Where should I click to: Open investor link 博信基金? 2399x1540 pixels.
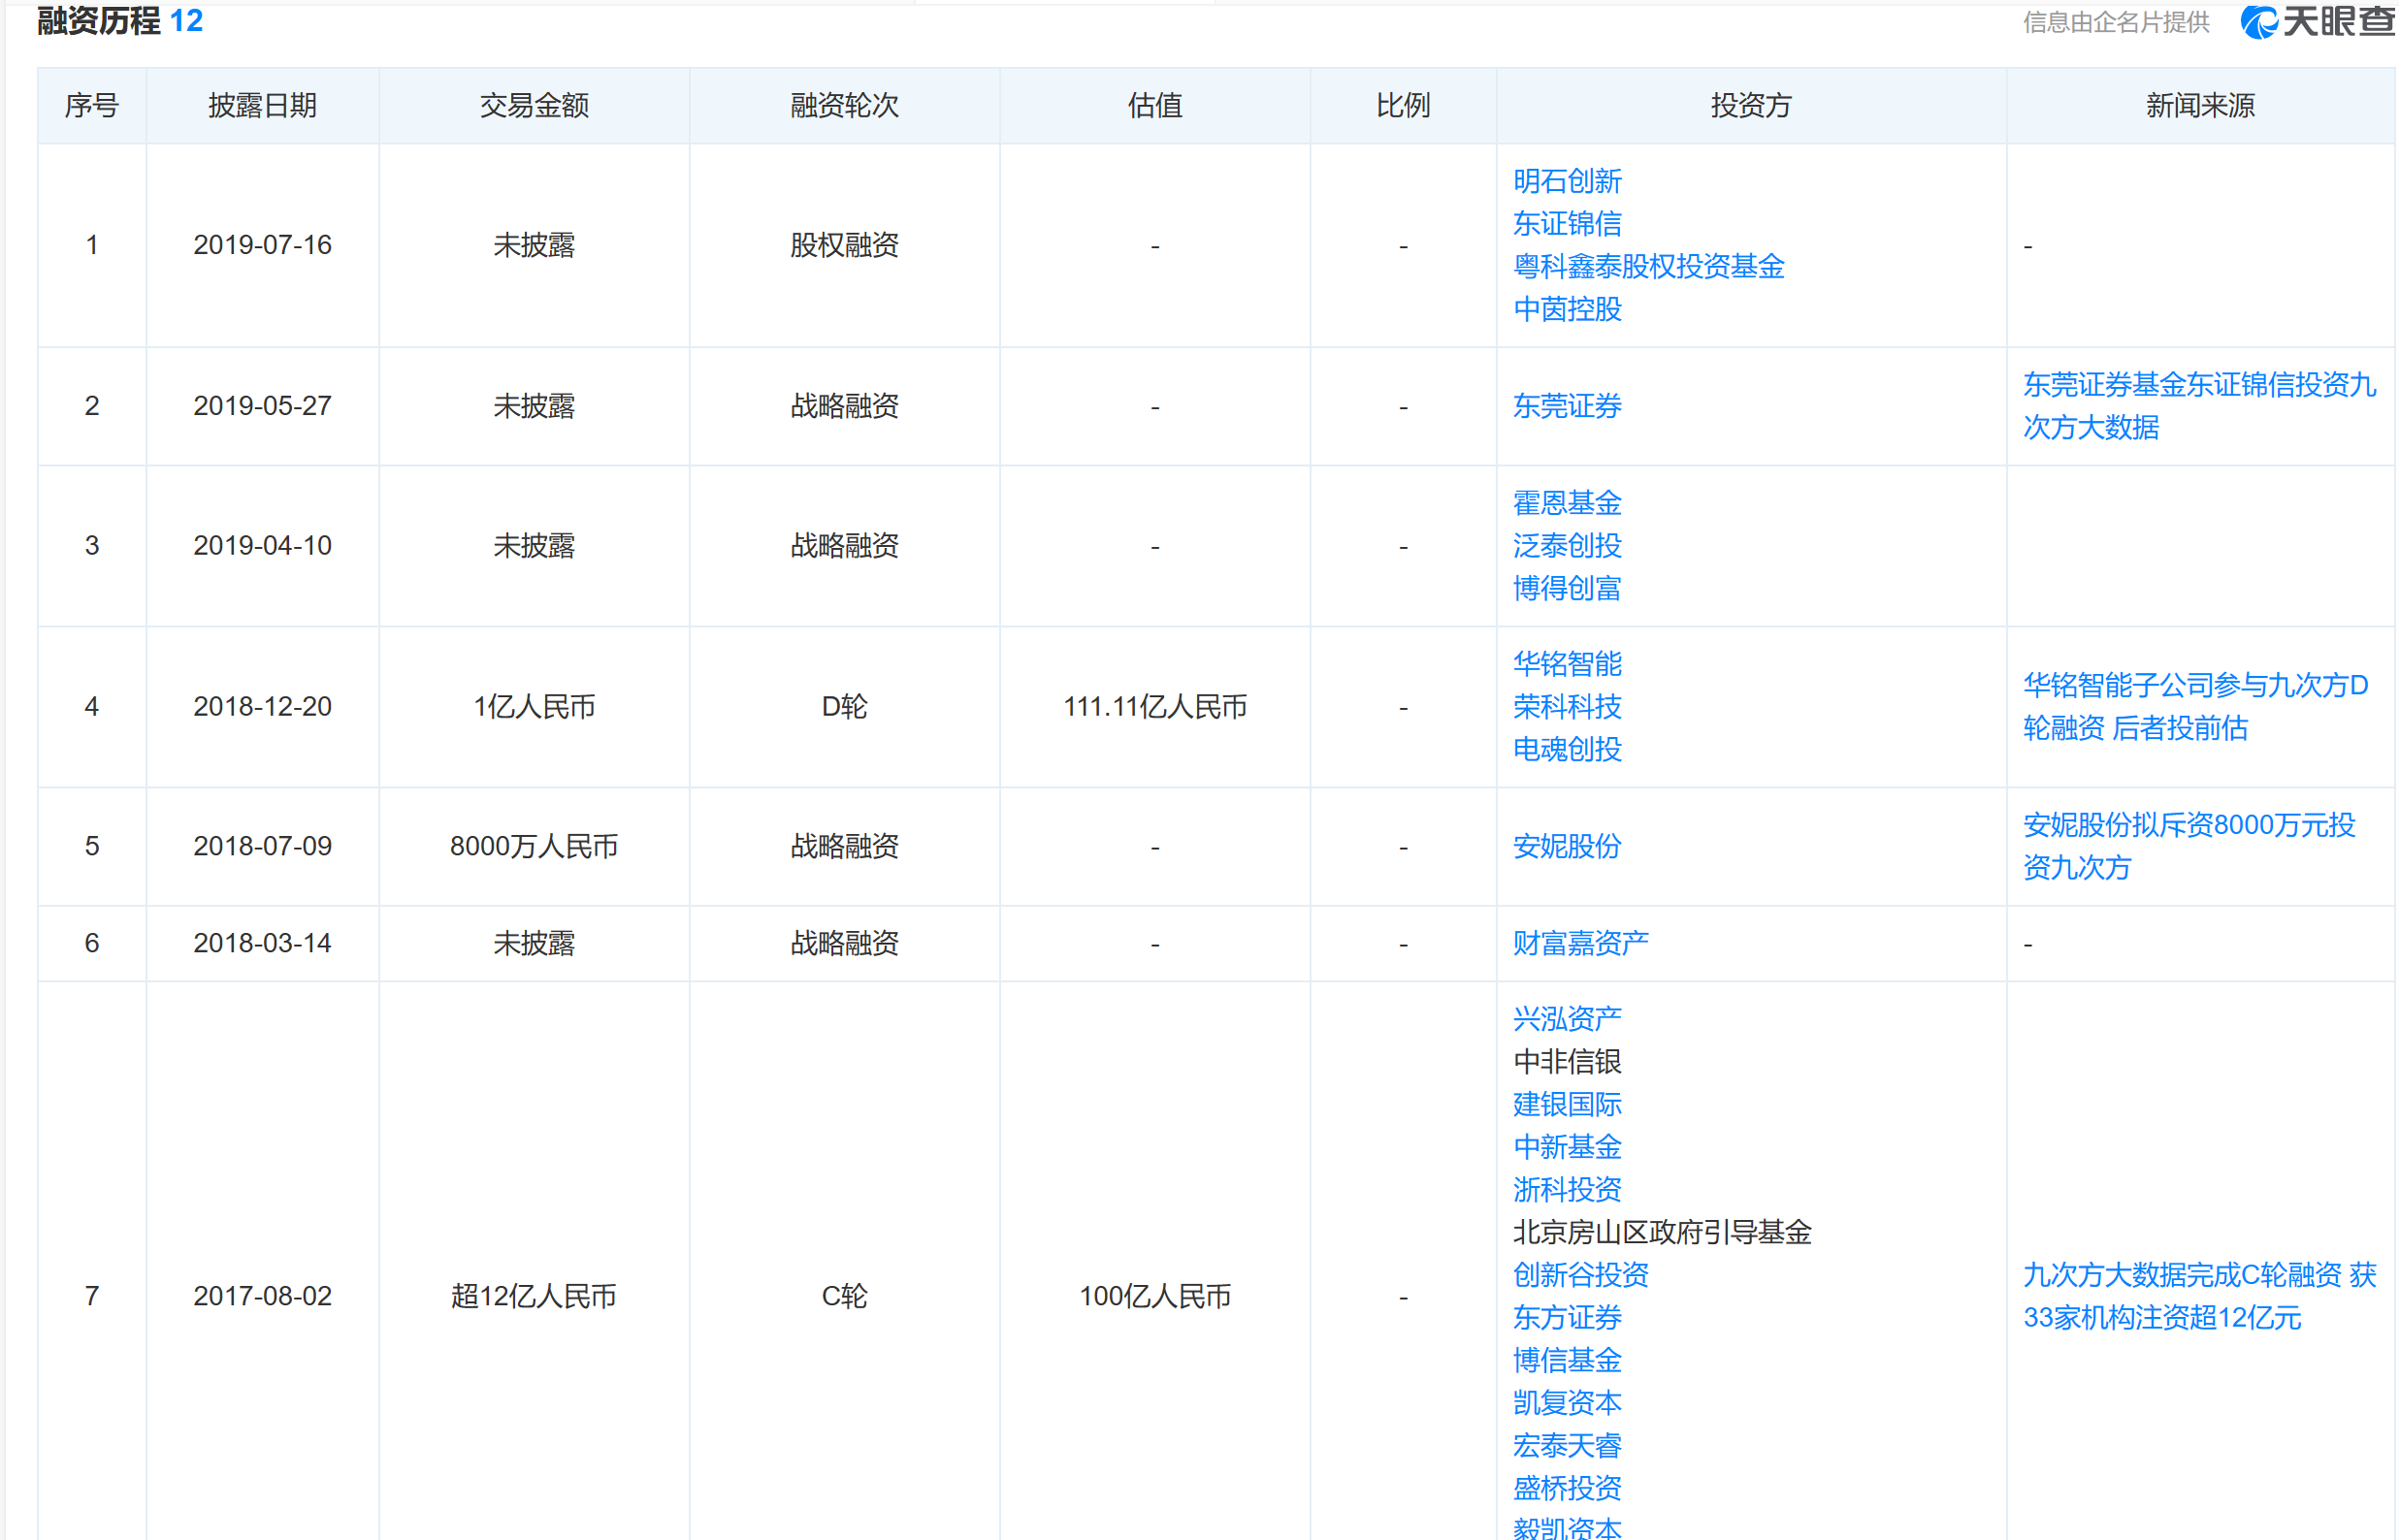click(x=1567, y=1362)
